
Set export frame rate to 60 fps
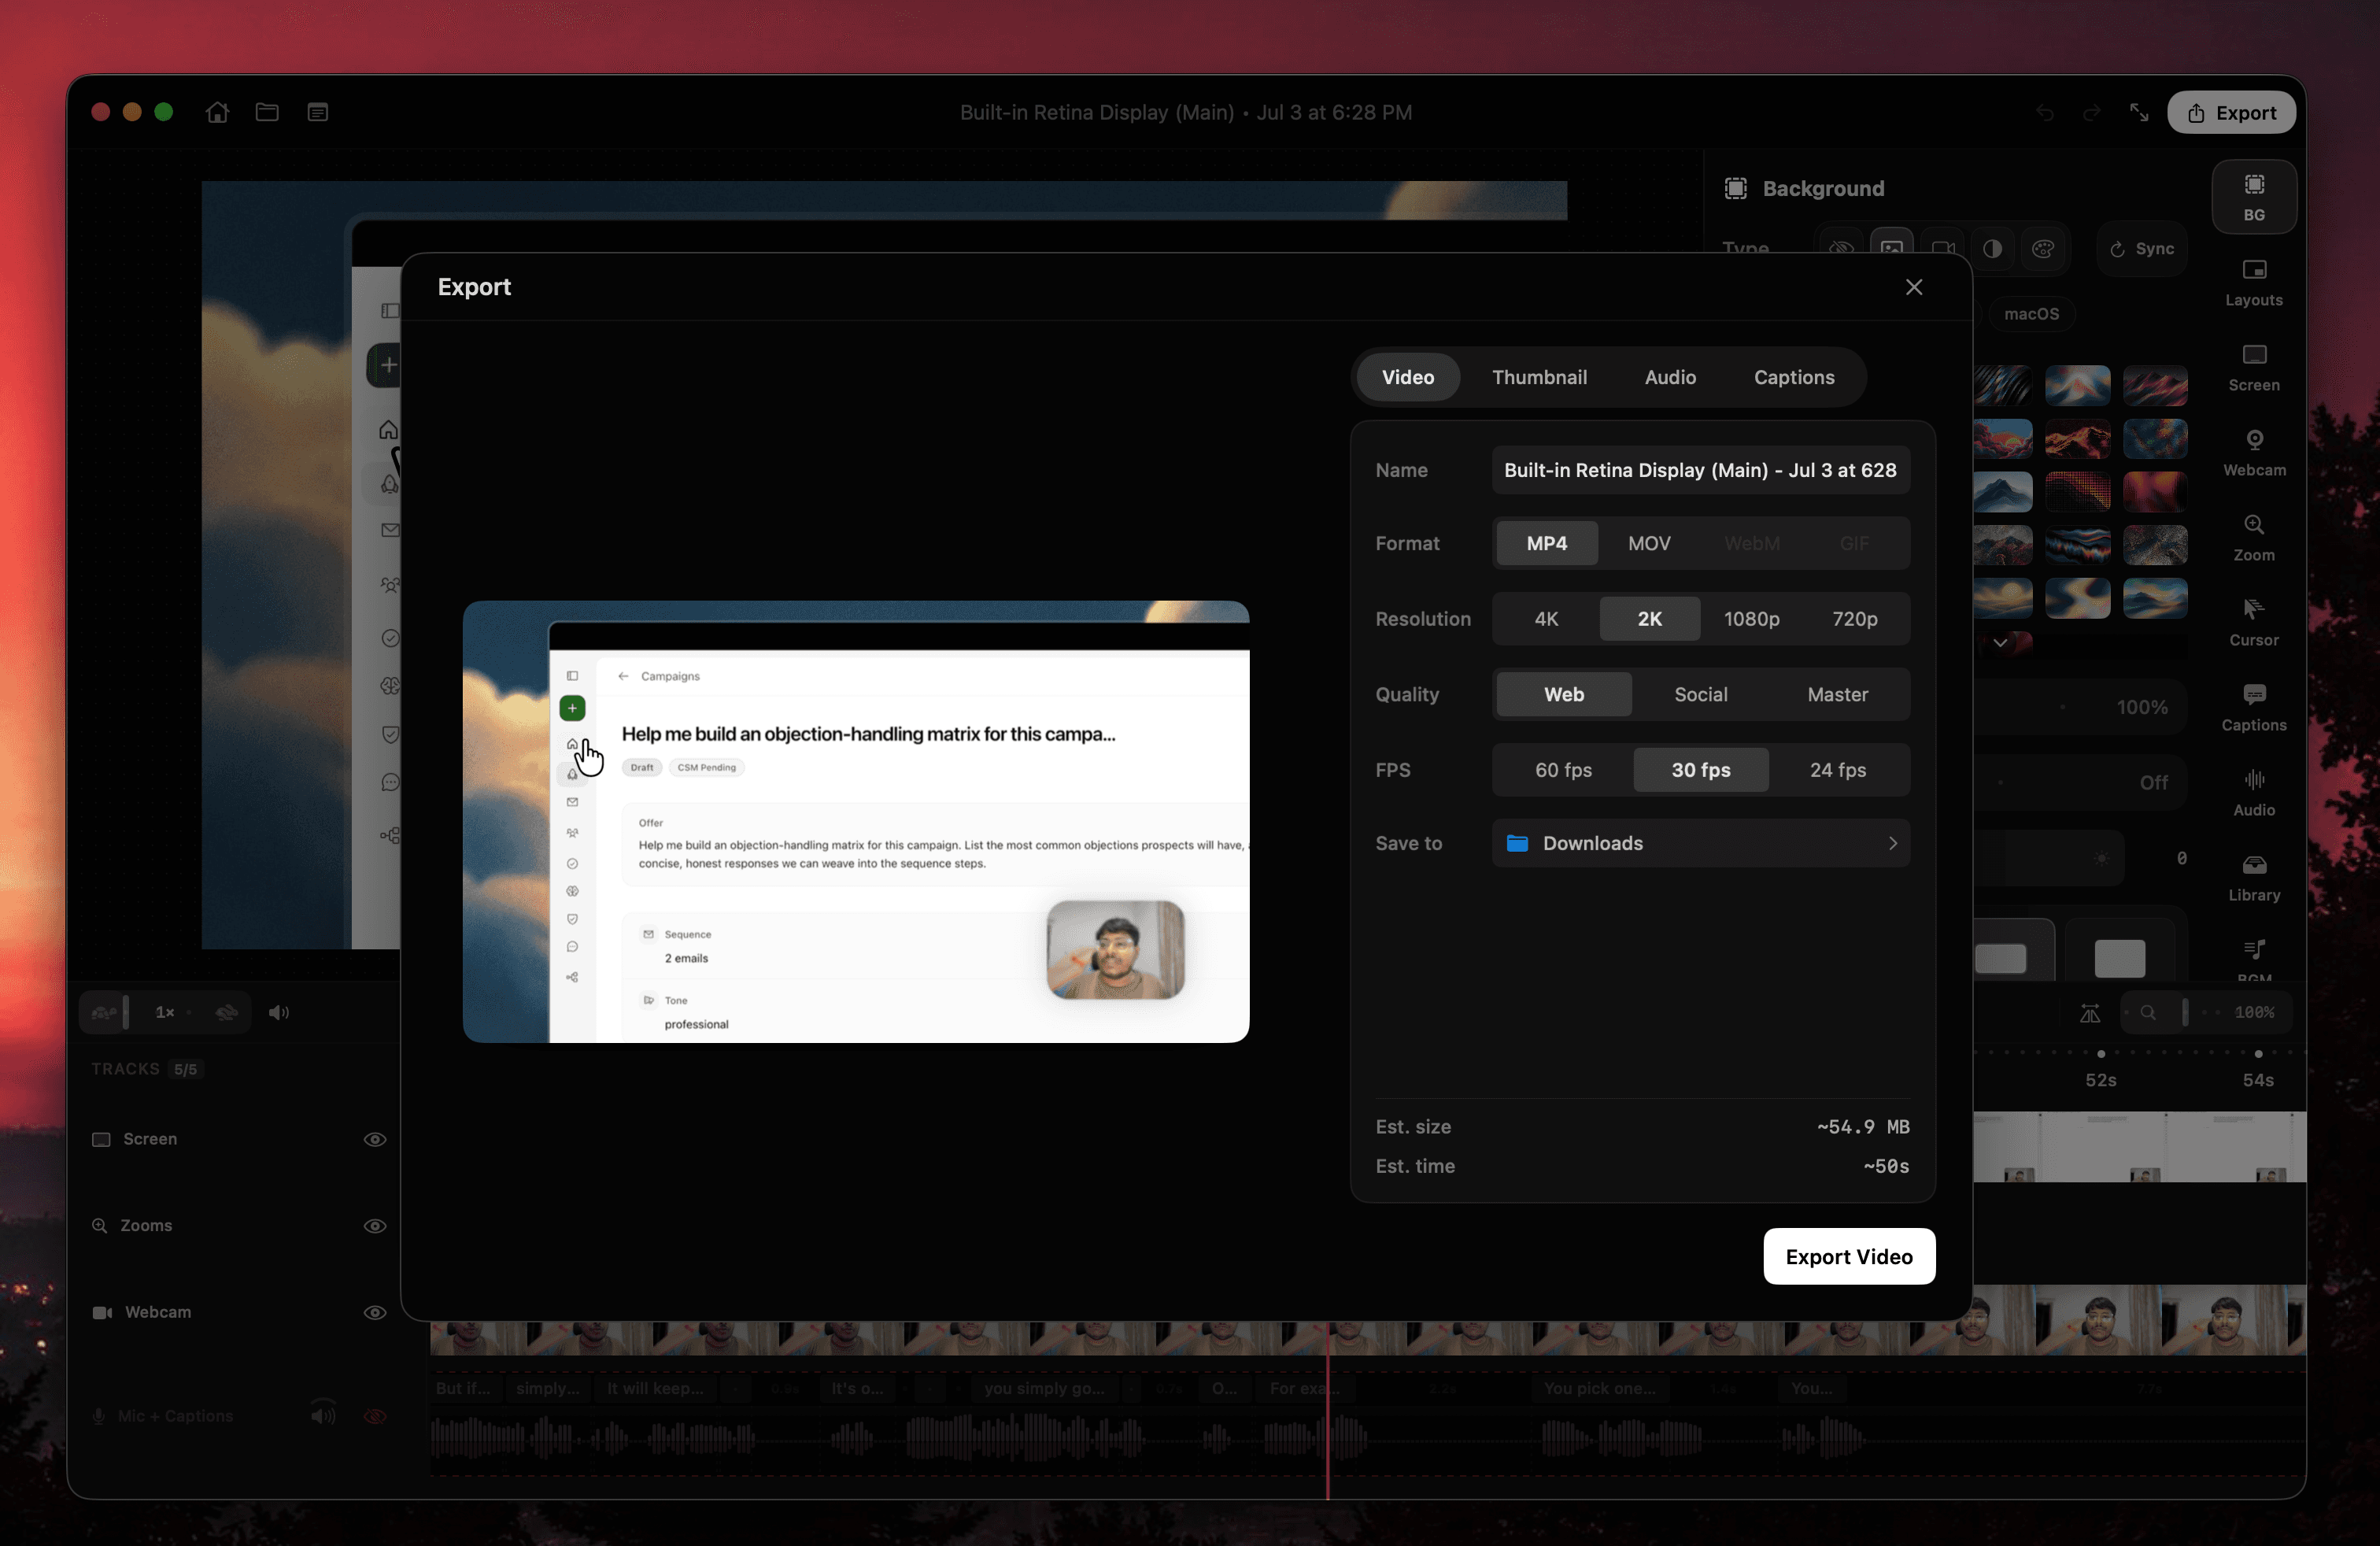1564,770
